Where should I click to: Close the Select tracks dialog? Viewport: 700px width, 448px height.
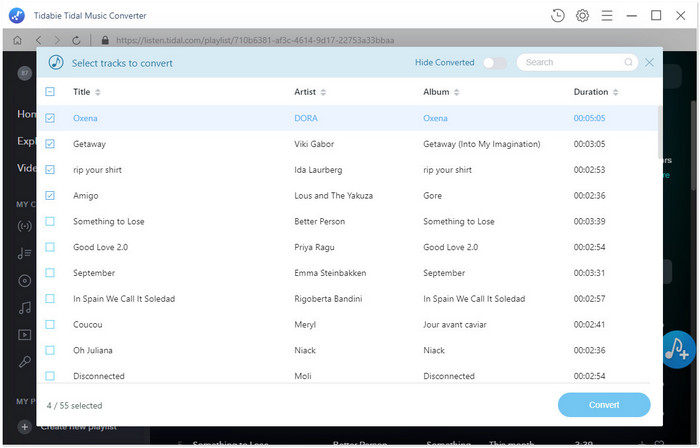[650, 62]
